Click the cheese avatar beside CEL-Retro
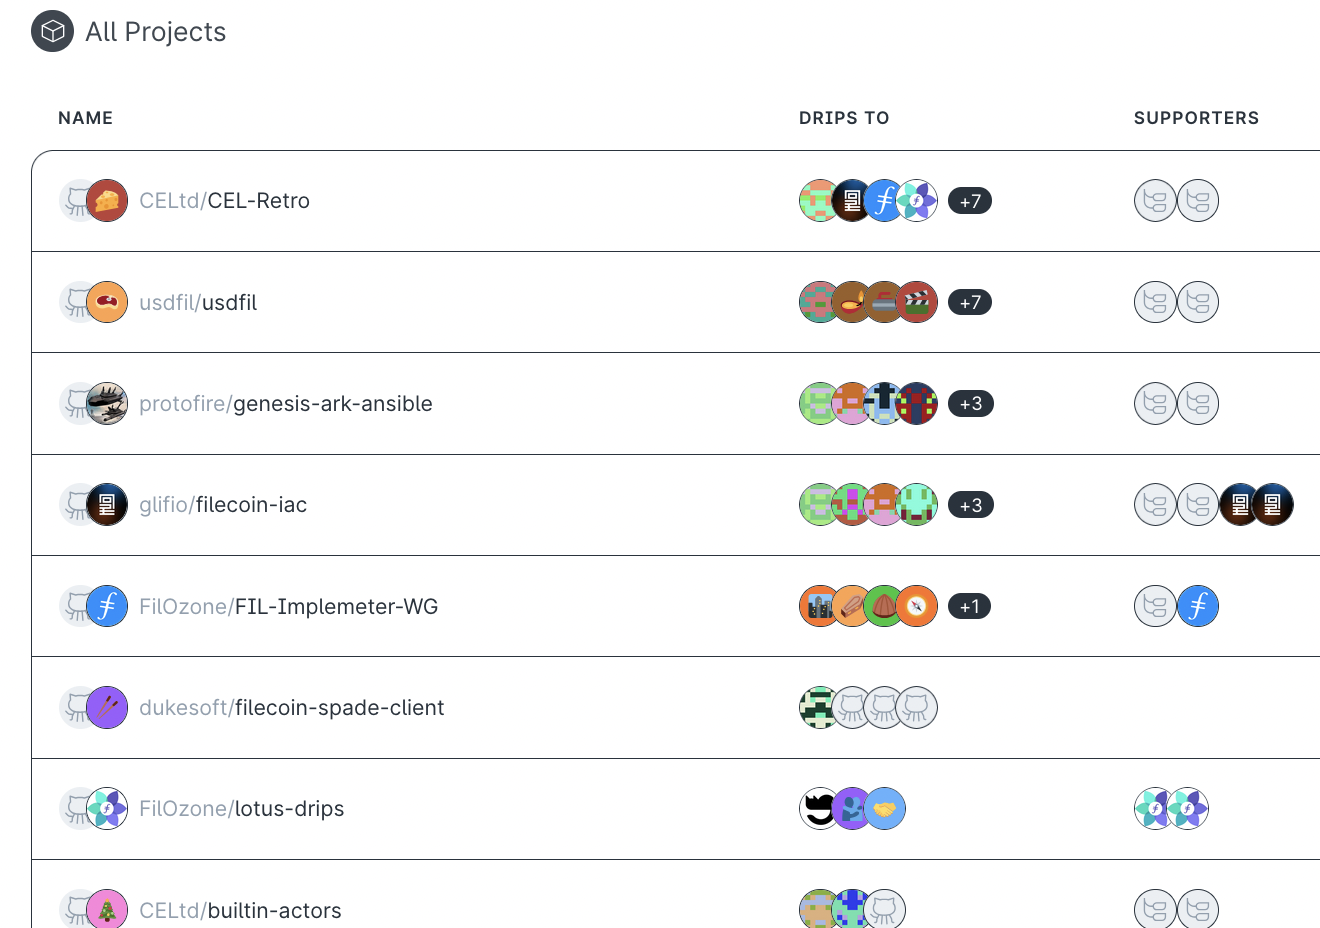Viewport: 1320px width, 928px height. 107,201
